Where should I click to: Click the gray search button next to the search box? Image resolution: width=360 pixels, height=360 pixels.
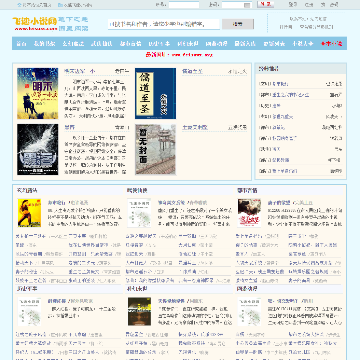(238, 24)
